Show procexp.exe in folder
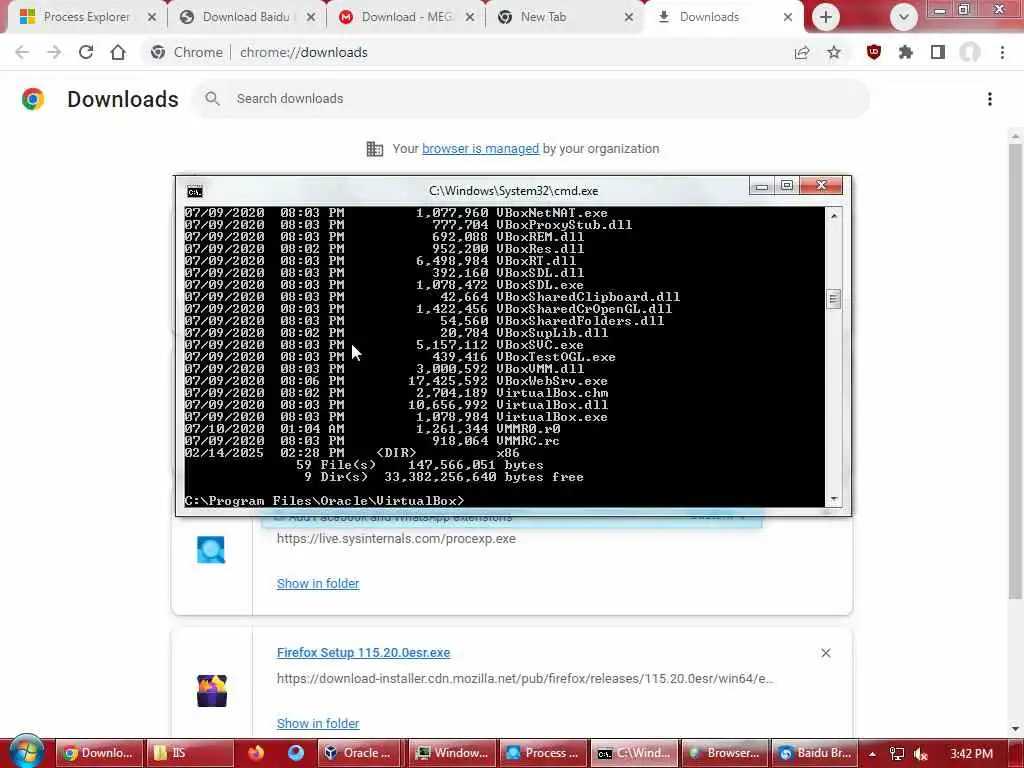This screenshot has height=768, width=1024. click(x=318, y=583)
